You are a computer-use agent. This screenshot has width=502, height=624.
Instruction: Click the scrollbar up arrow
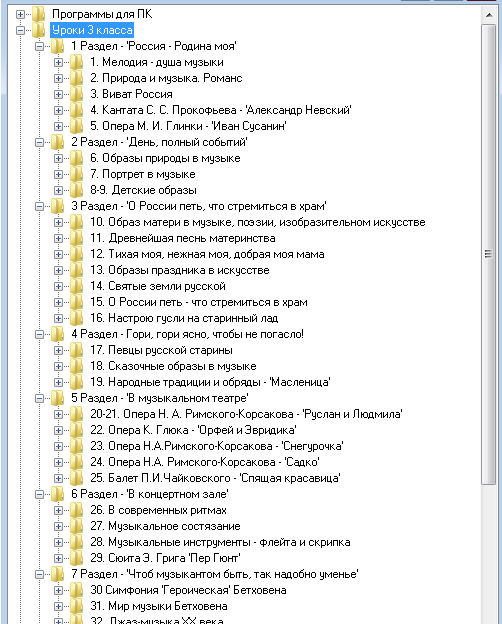[x=489, y=15]
